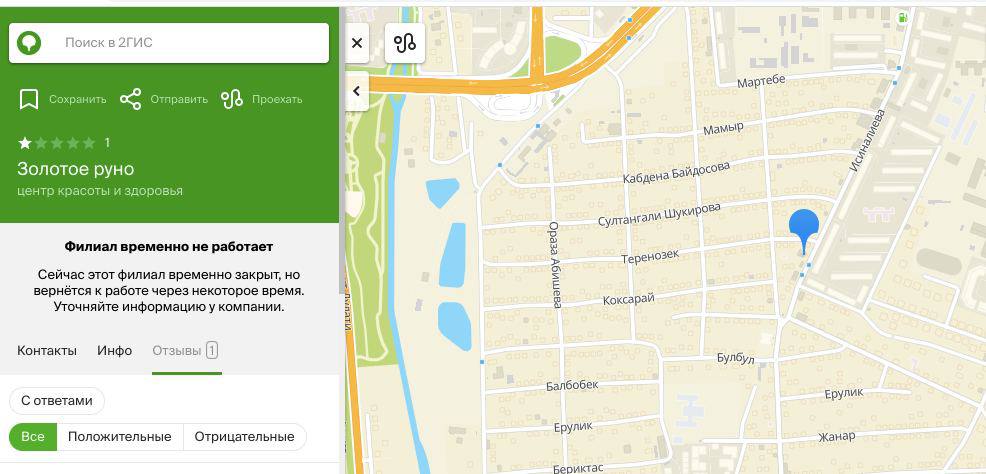The width and height of the screenshot is (986, 474).
Task: Click the Балбобек street label
Action: [572, 385]
